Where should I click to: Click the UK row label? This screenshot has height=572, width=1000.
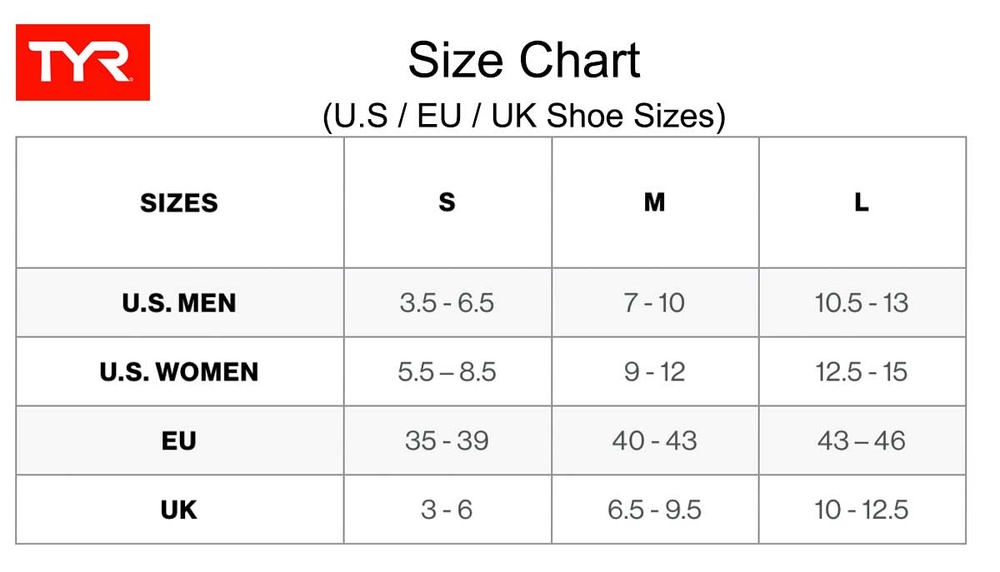point(179,510)
